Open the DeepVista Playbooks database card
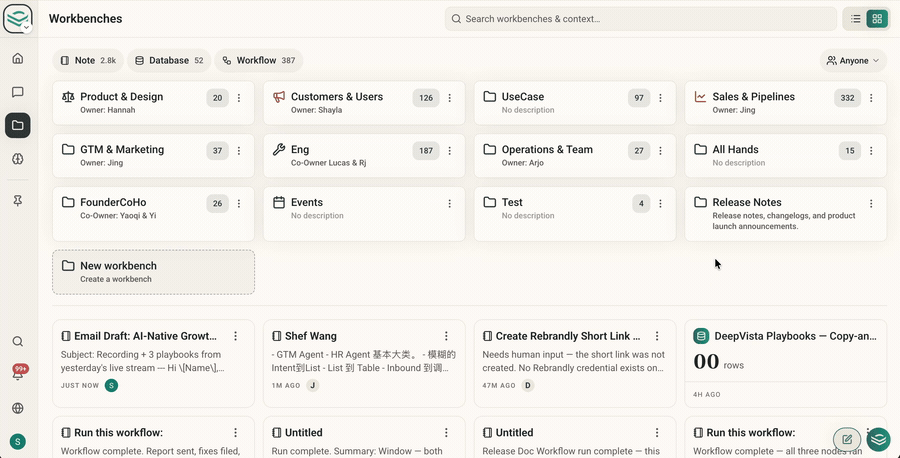This screenshot has height=458, width=900. pos(786,364)
